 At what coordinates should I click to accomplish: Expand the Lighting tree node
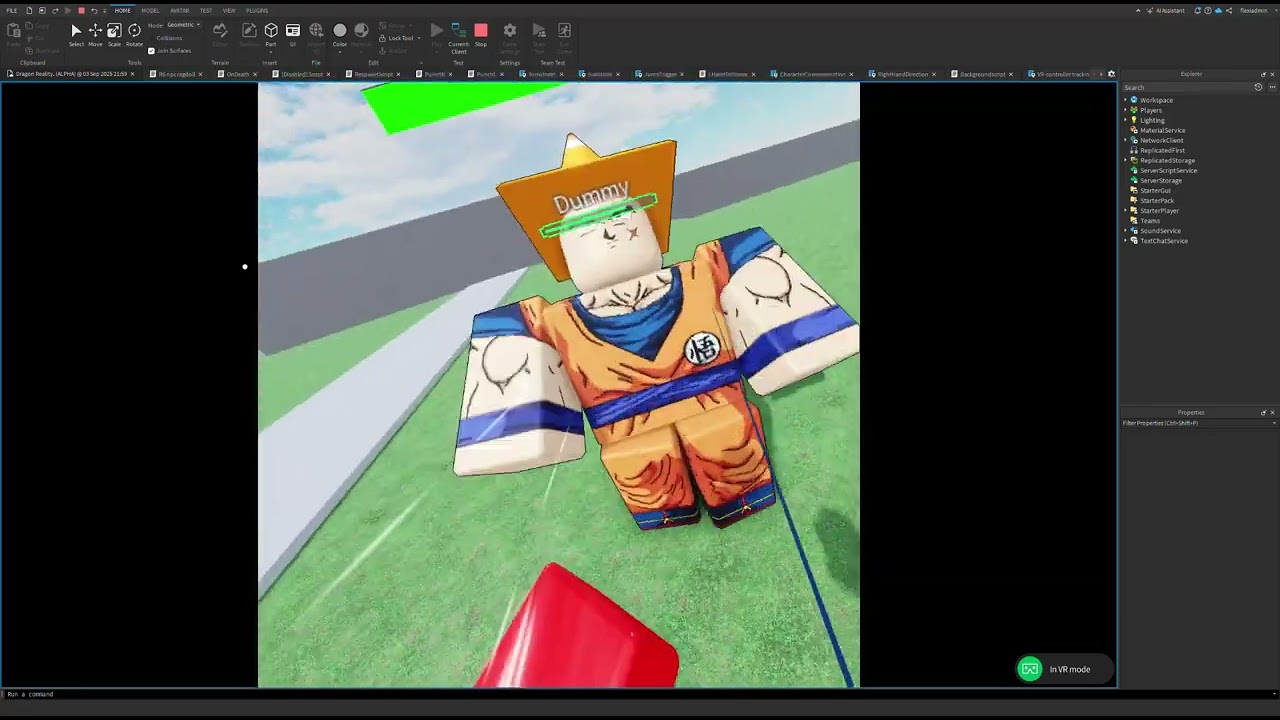(1125, 120)
